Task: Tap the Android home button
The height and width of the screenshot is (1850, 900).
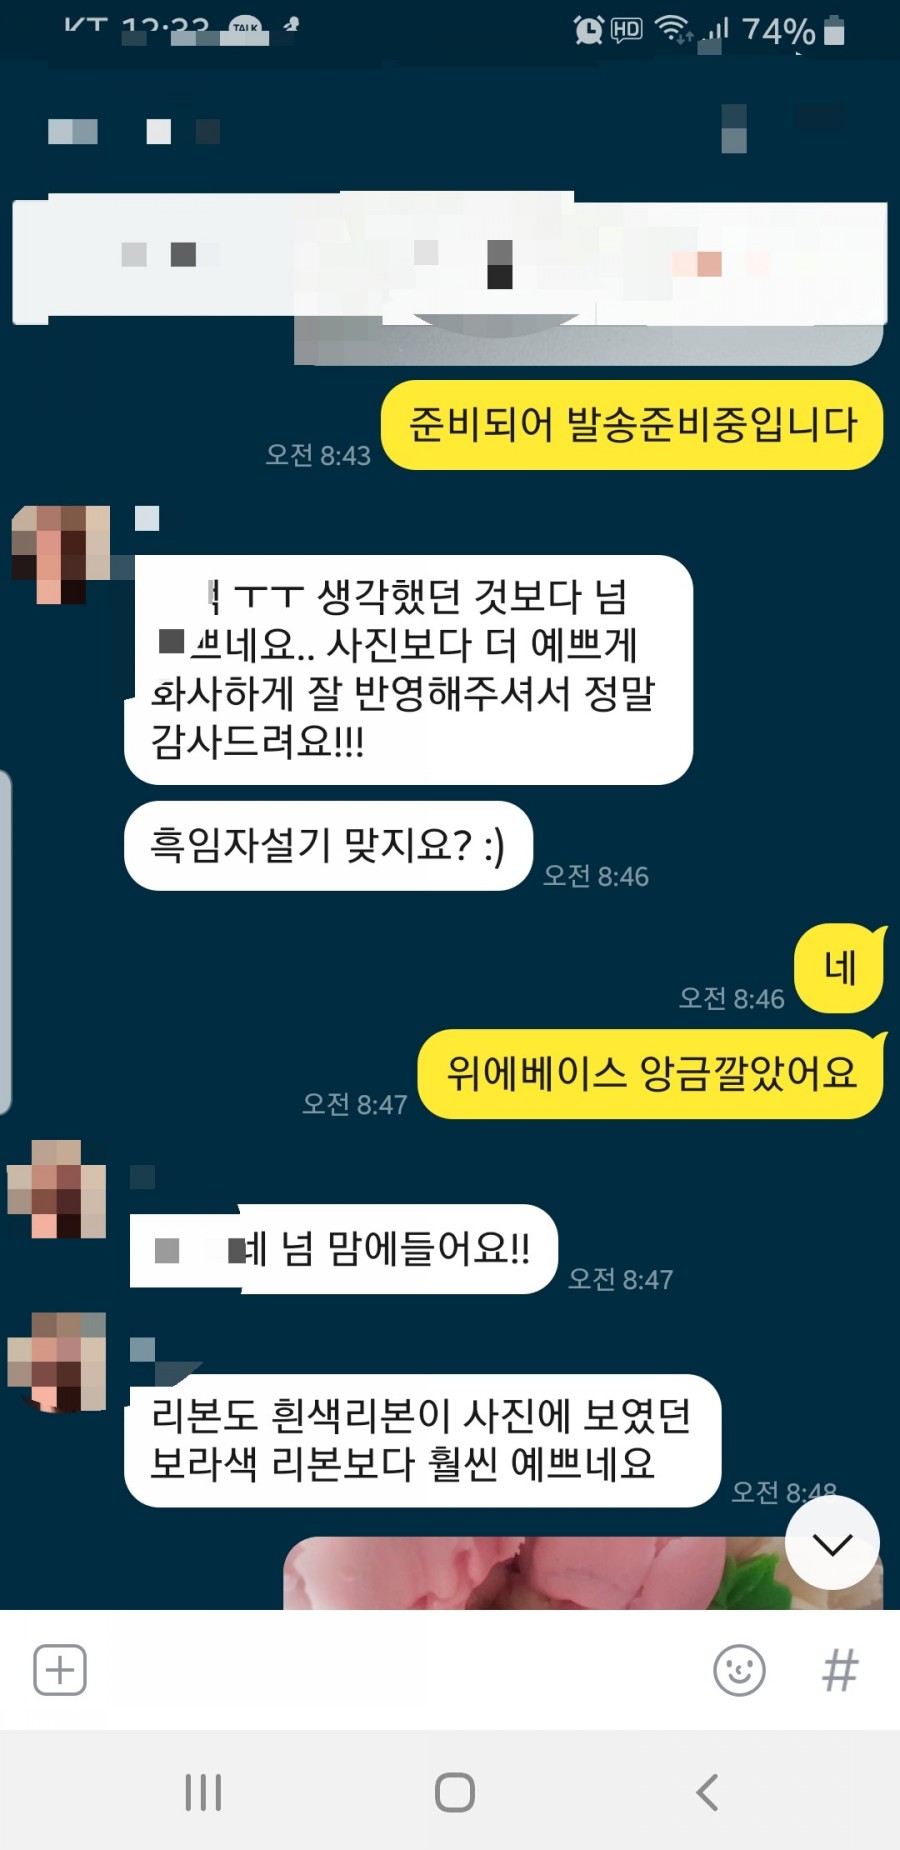Action: (454, 1792)
